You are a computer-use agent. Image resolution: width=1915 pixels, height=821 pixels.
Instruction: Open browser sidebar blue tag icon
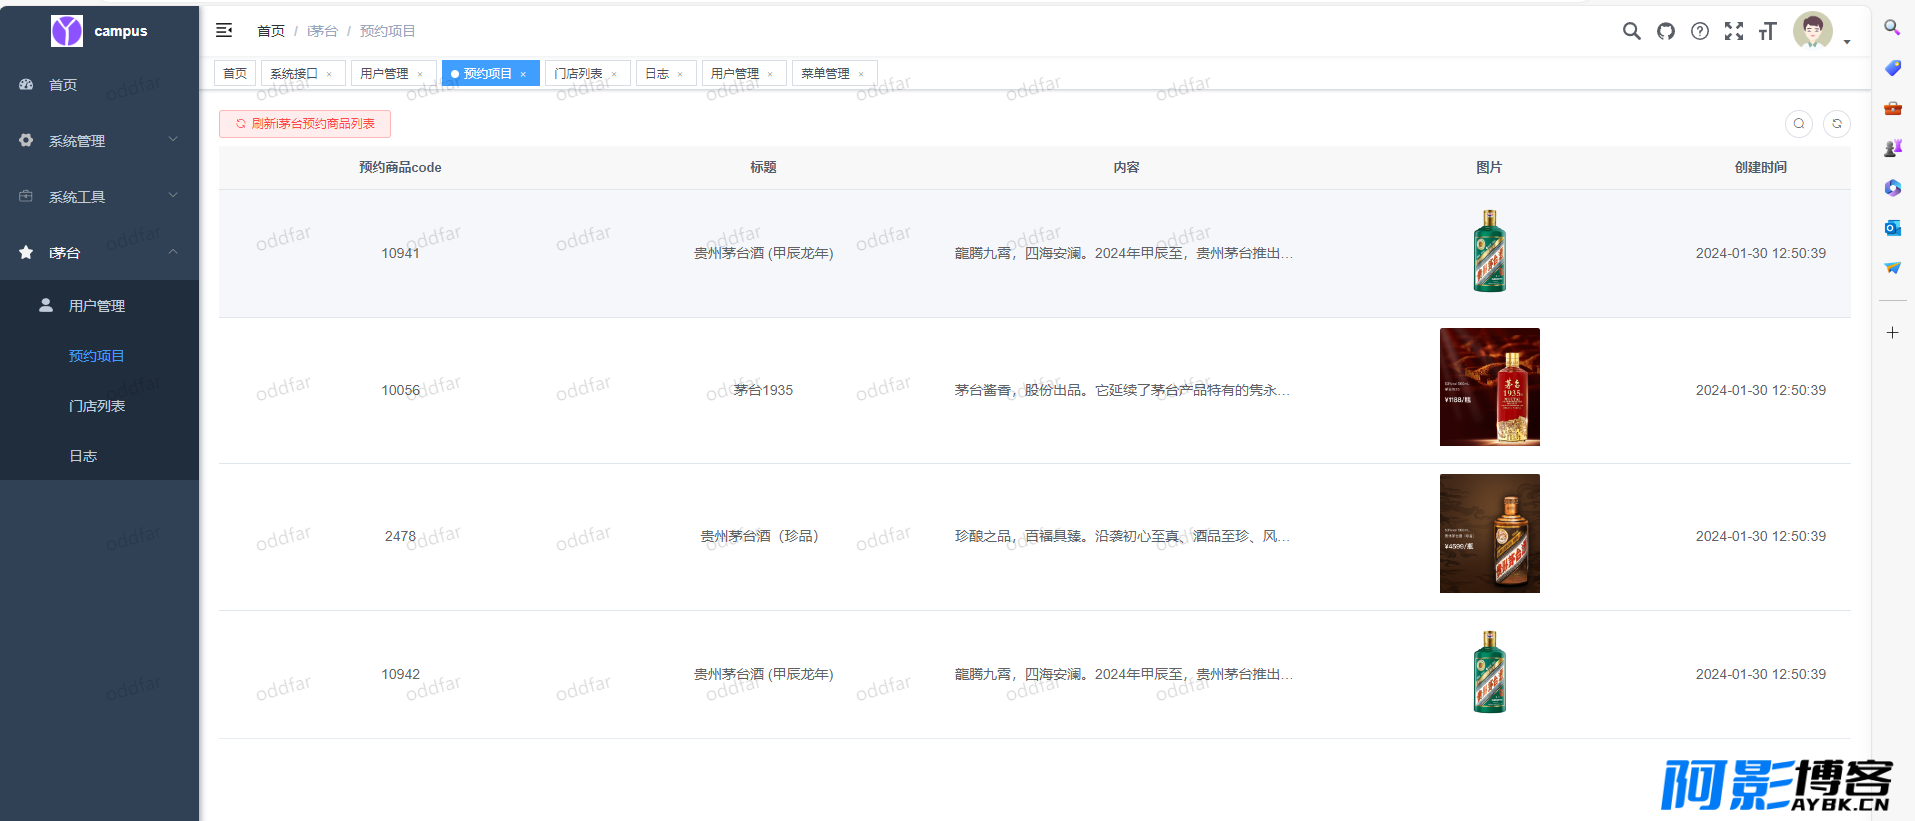point(1892,68)
